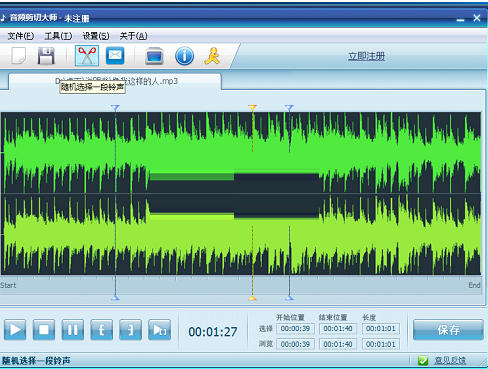Click the 长度 column header label
This screenshot has height=369, width=488.
369,317
